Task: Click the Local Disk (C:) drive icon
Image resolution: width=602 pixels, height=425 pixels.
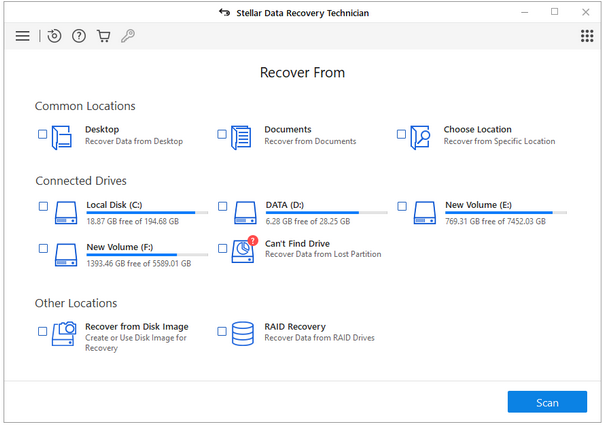Action: [66, 213]
